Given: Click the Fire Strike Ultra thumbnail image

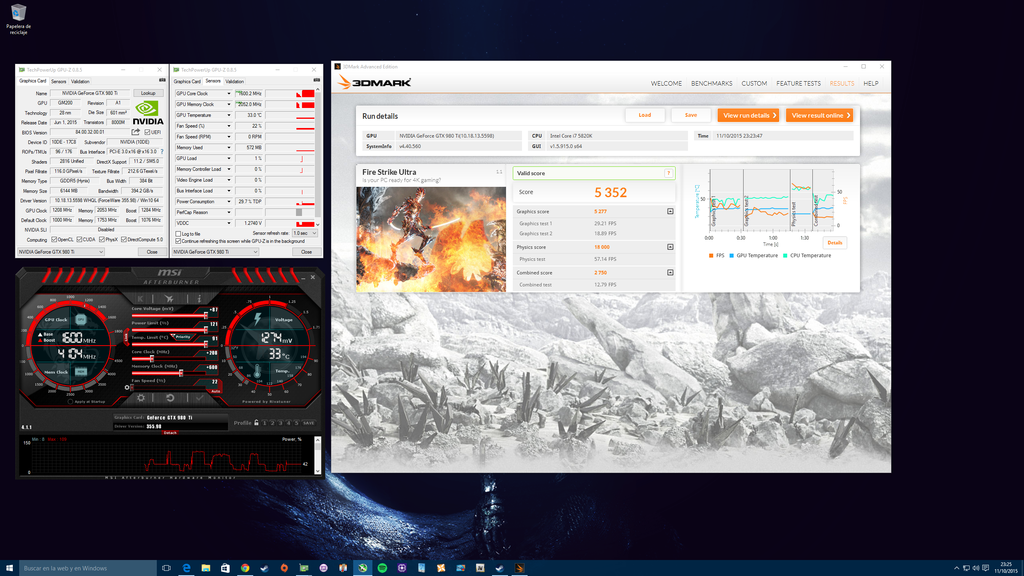Looking at the screenshot, I should [431, 240].
